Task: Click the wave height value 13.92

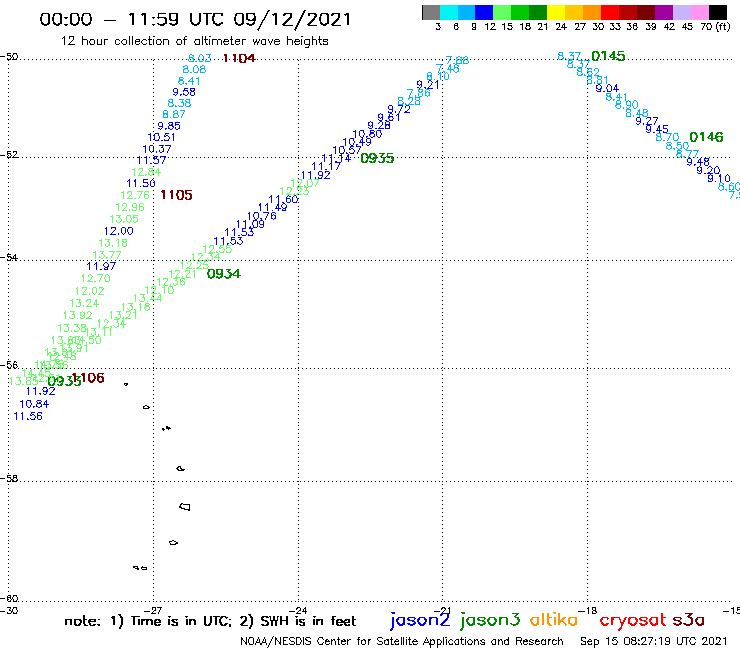Action: coord(78,315)
